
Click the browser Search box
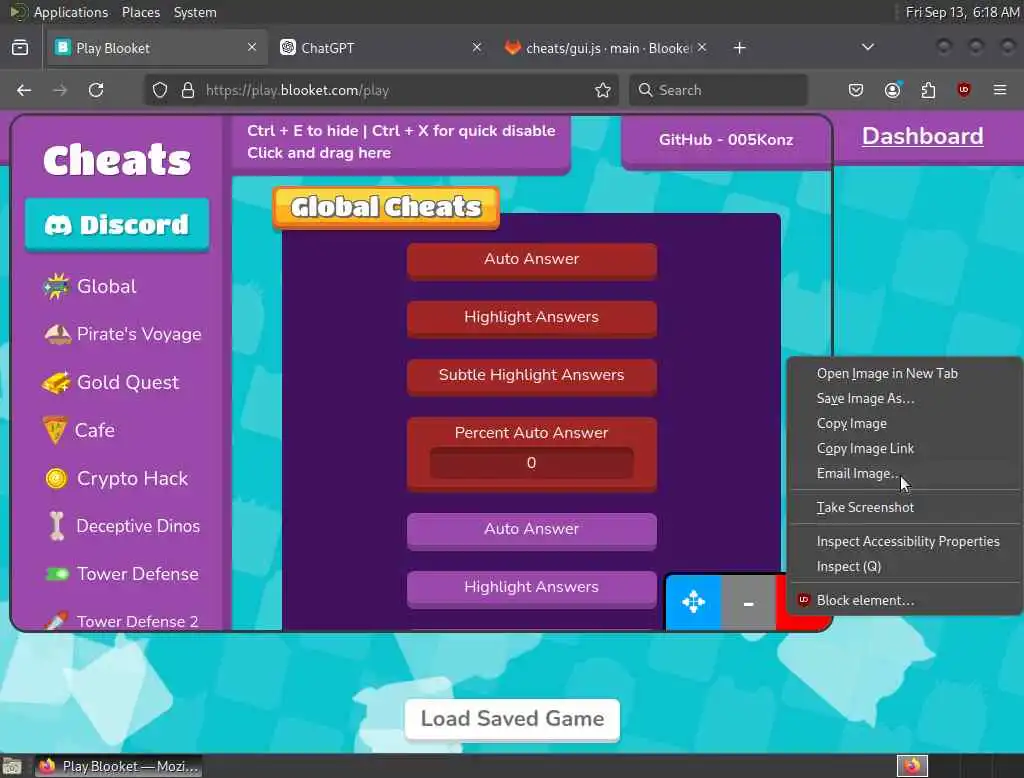tap(718, 90)
